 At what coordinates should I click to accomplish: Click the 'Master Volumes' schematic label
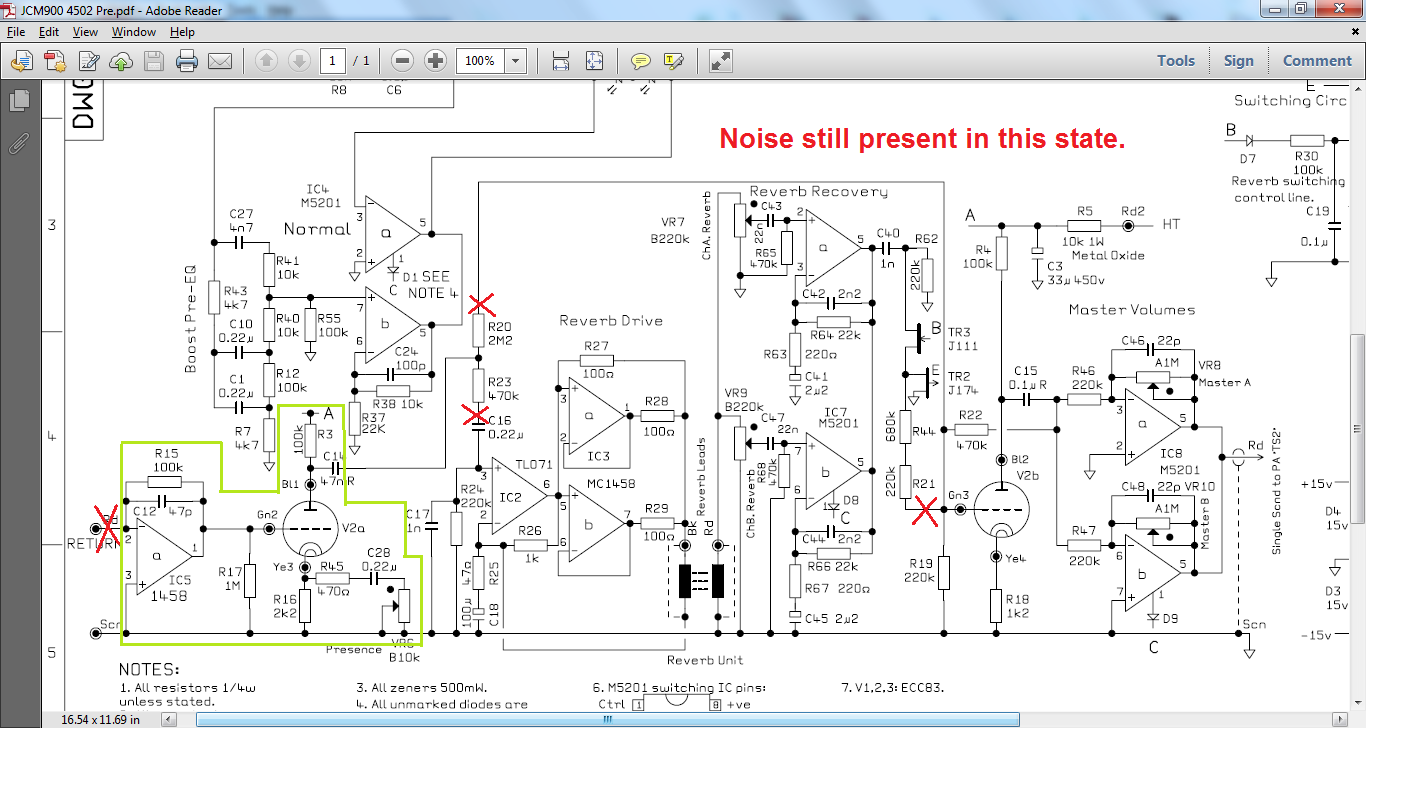pos(1132,309)
